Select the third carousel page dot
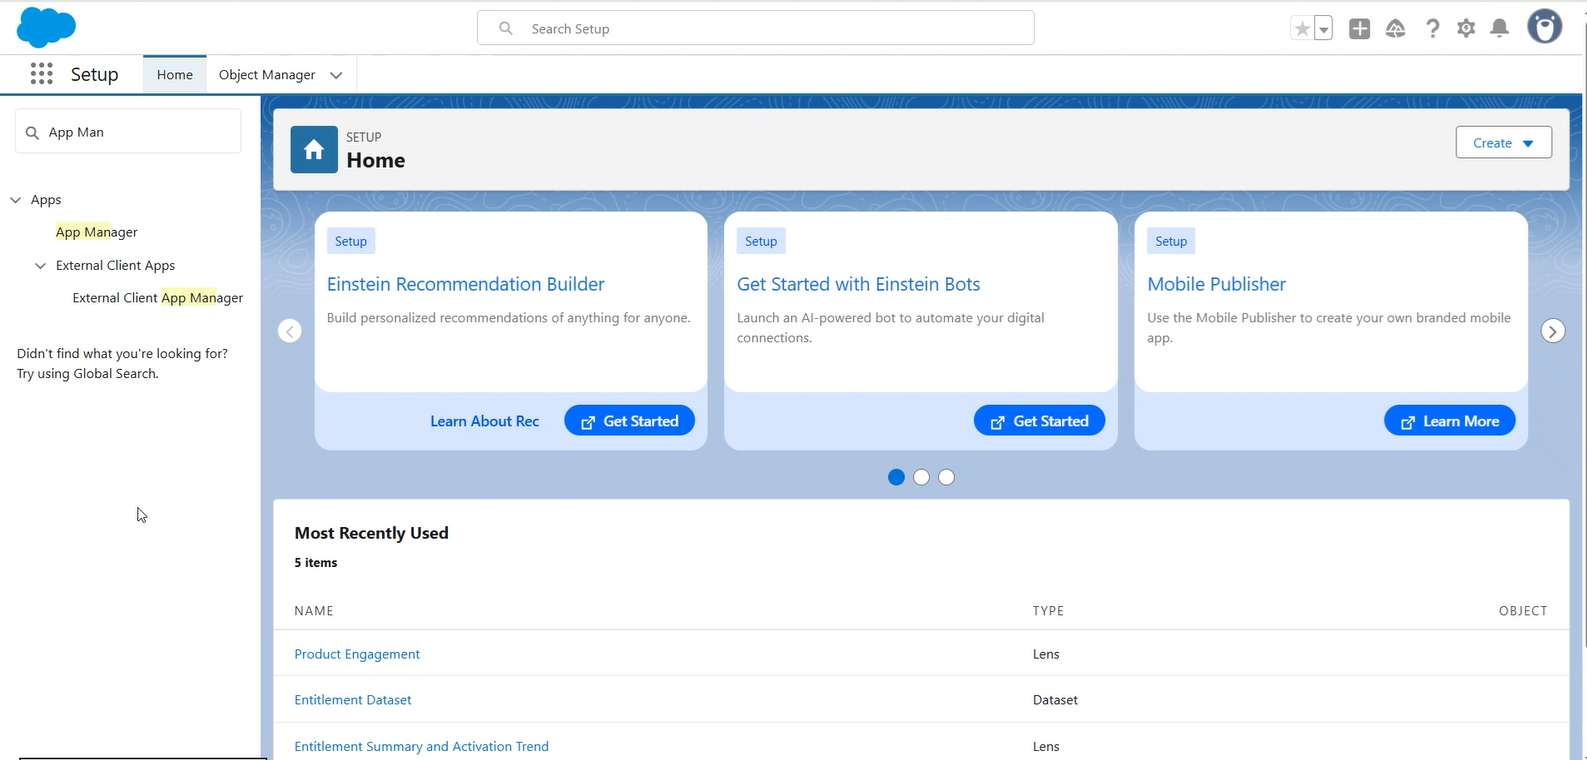 tap(946, 477)
